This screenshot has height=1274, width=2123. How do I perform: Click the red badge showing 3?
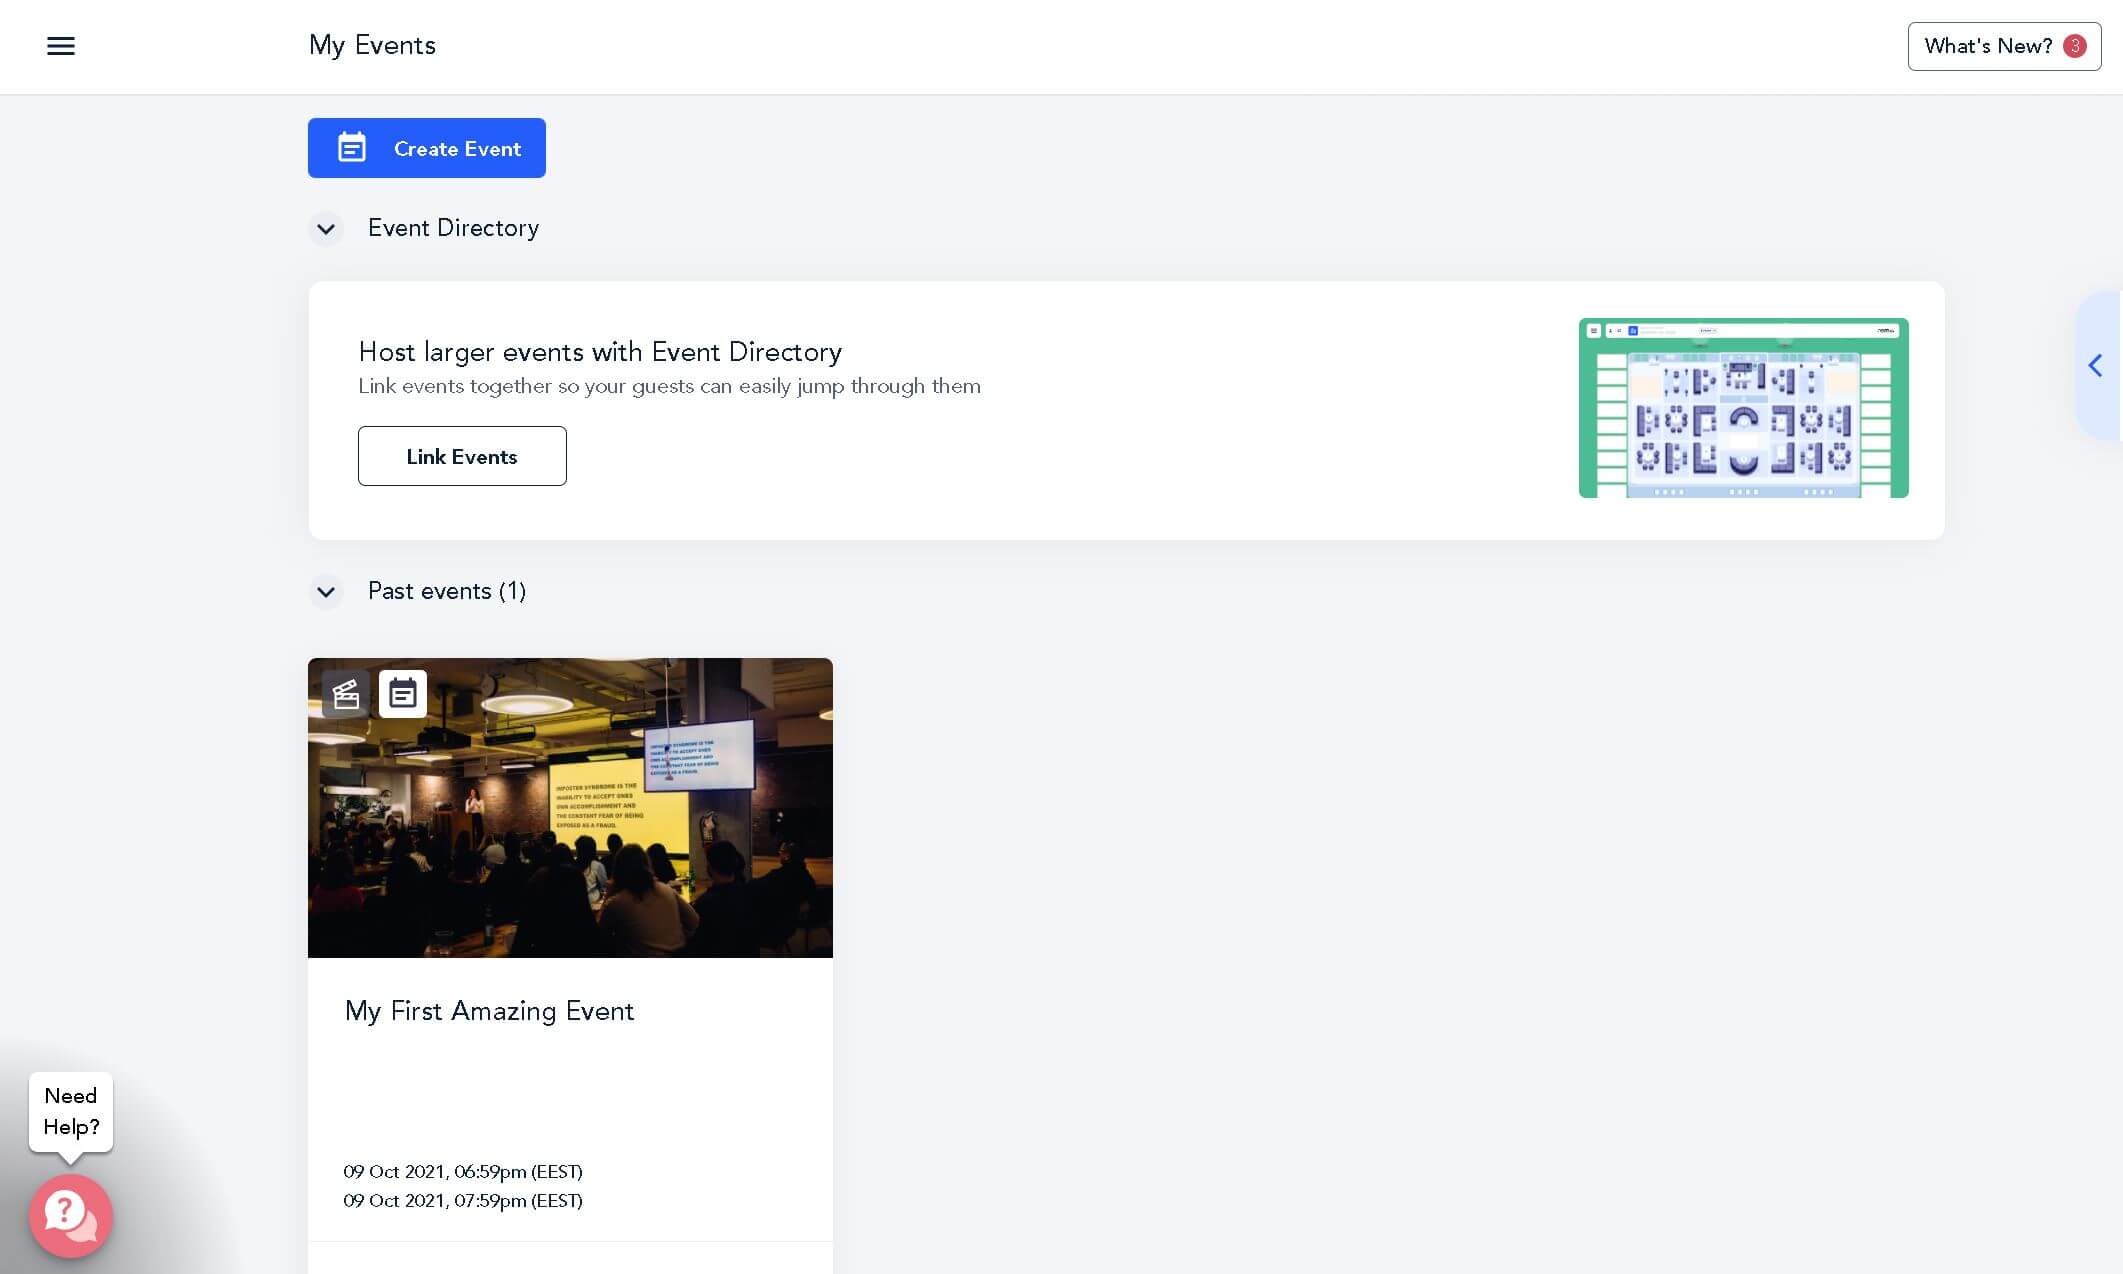(x=2075, y=46)
